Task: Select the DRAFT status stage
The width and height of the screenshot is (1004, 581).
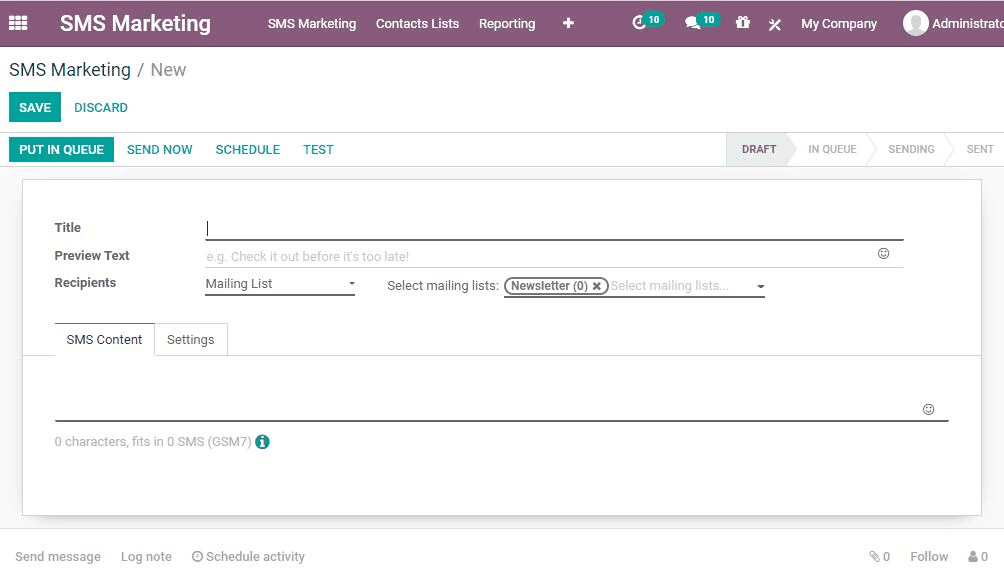Action: pos(759,149)
